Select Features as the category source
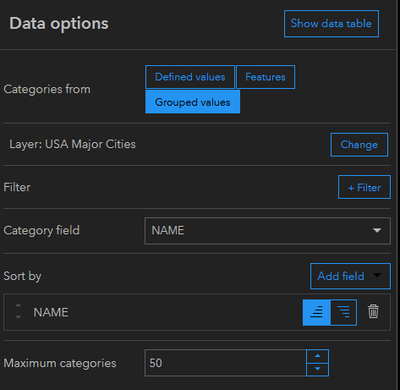The width and height of the screenshot is (400, 390). point(265,77)
